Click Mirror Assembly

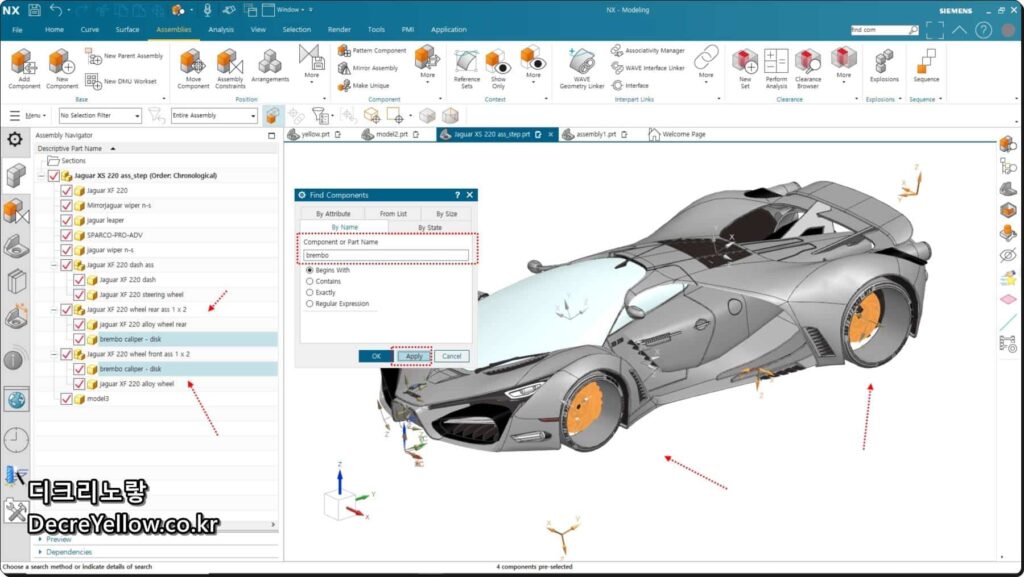coord(368,68)
